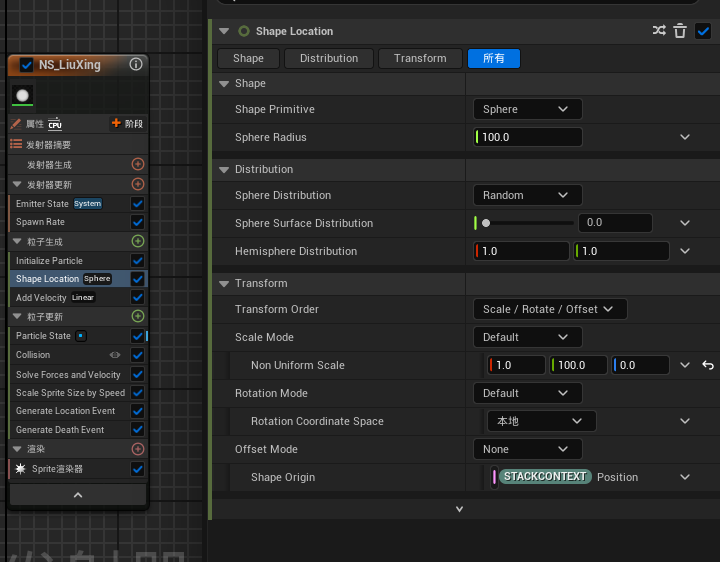Click the Sprite渲染器 starburst icon
This screenshot has height=562, width=720.
pos(21,469)
